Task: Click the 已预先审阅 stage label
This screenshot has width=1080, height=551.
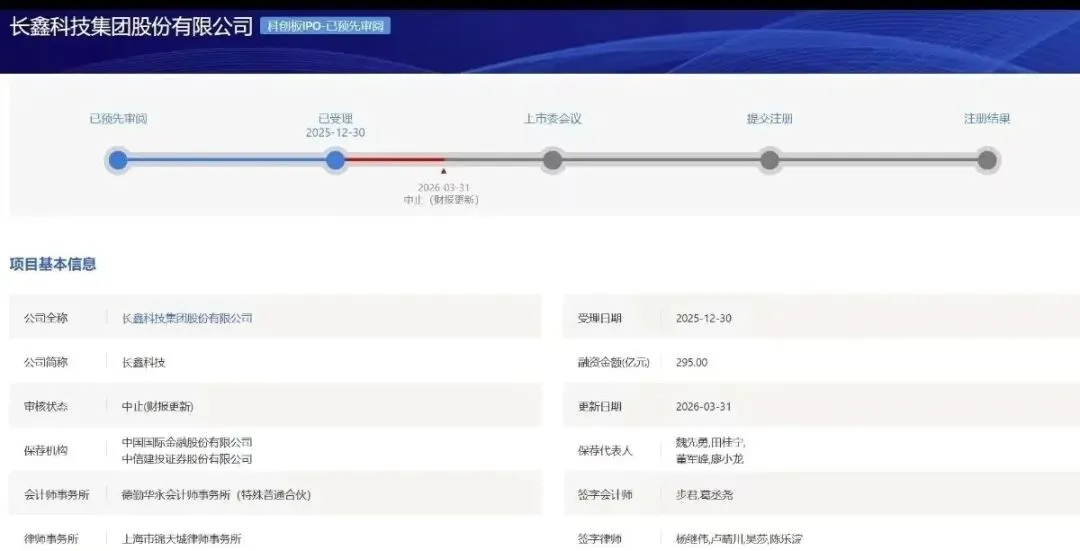Action: point(118,118)
